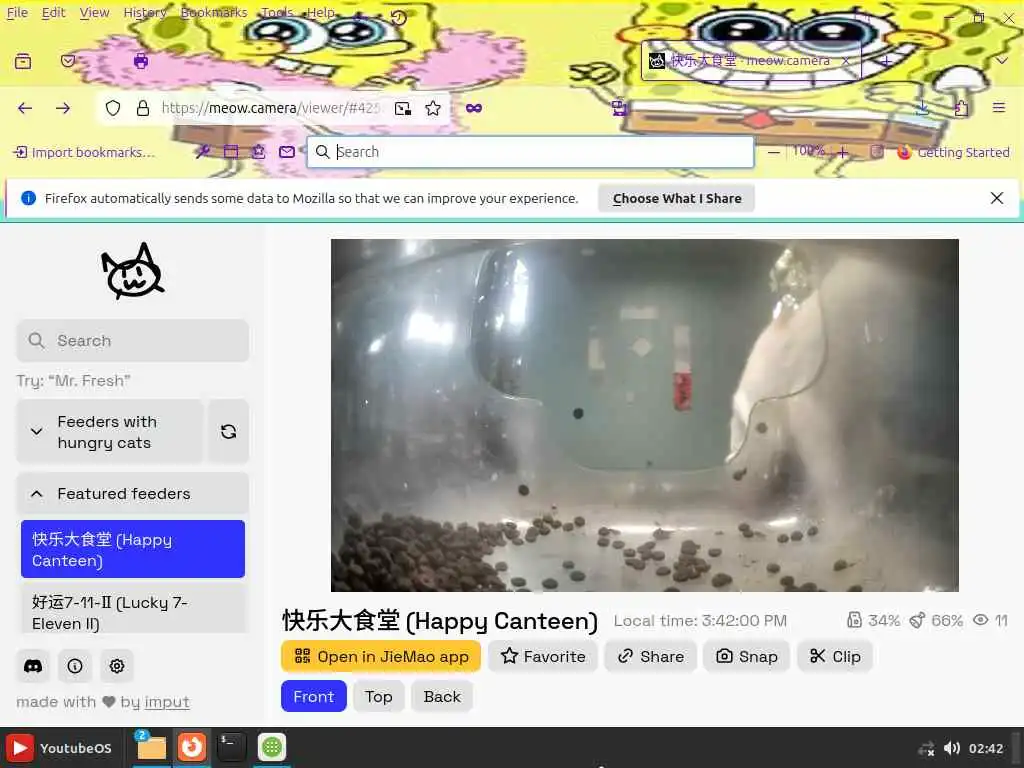Open the History menu
1024x768 pixels.
point(145,12)
